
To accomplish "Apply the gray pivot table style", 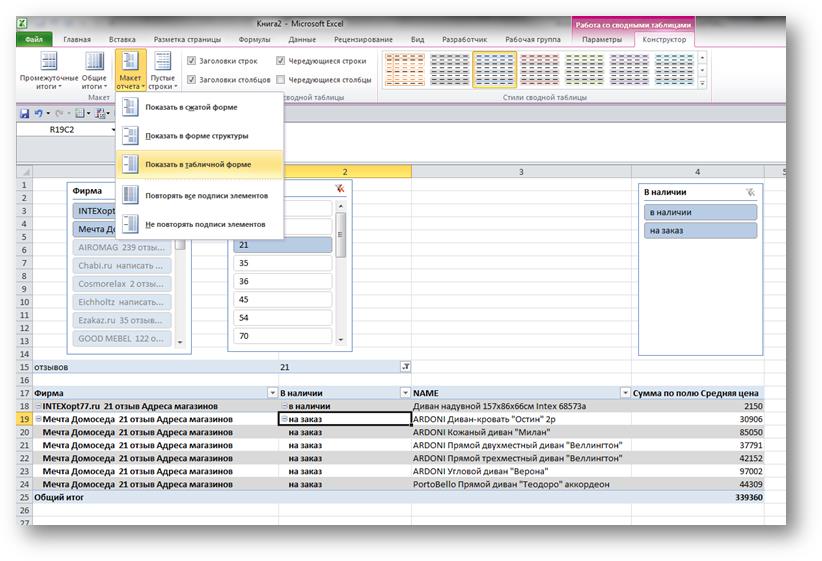I will coord(449,69).
